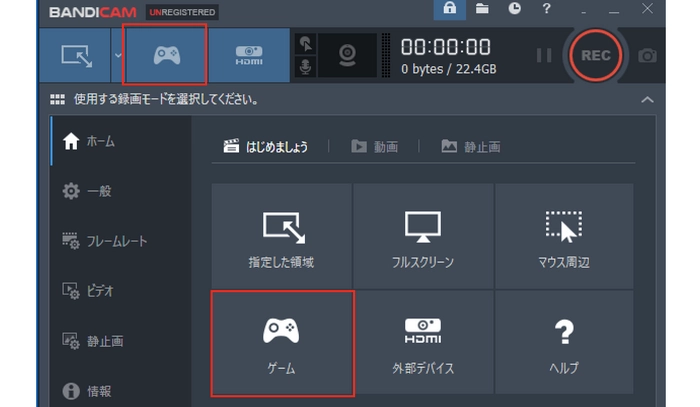This screenshot has height=407, width=700.
Task: Click the lock (register) icon in title bar
Action: (450, 9)
